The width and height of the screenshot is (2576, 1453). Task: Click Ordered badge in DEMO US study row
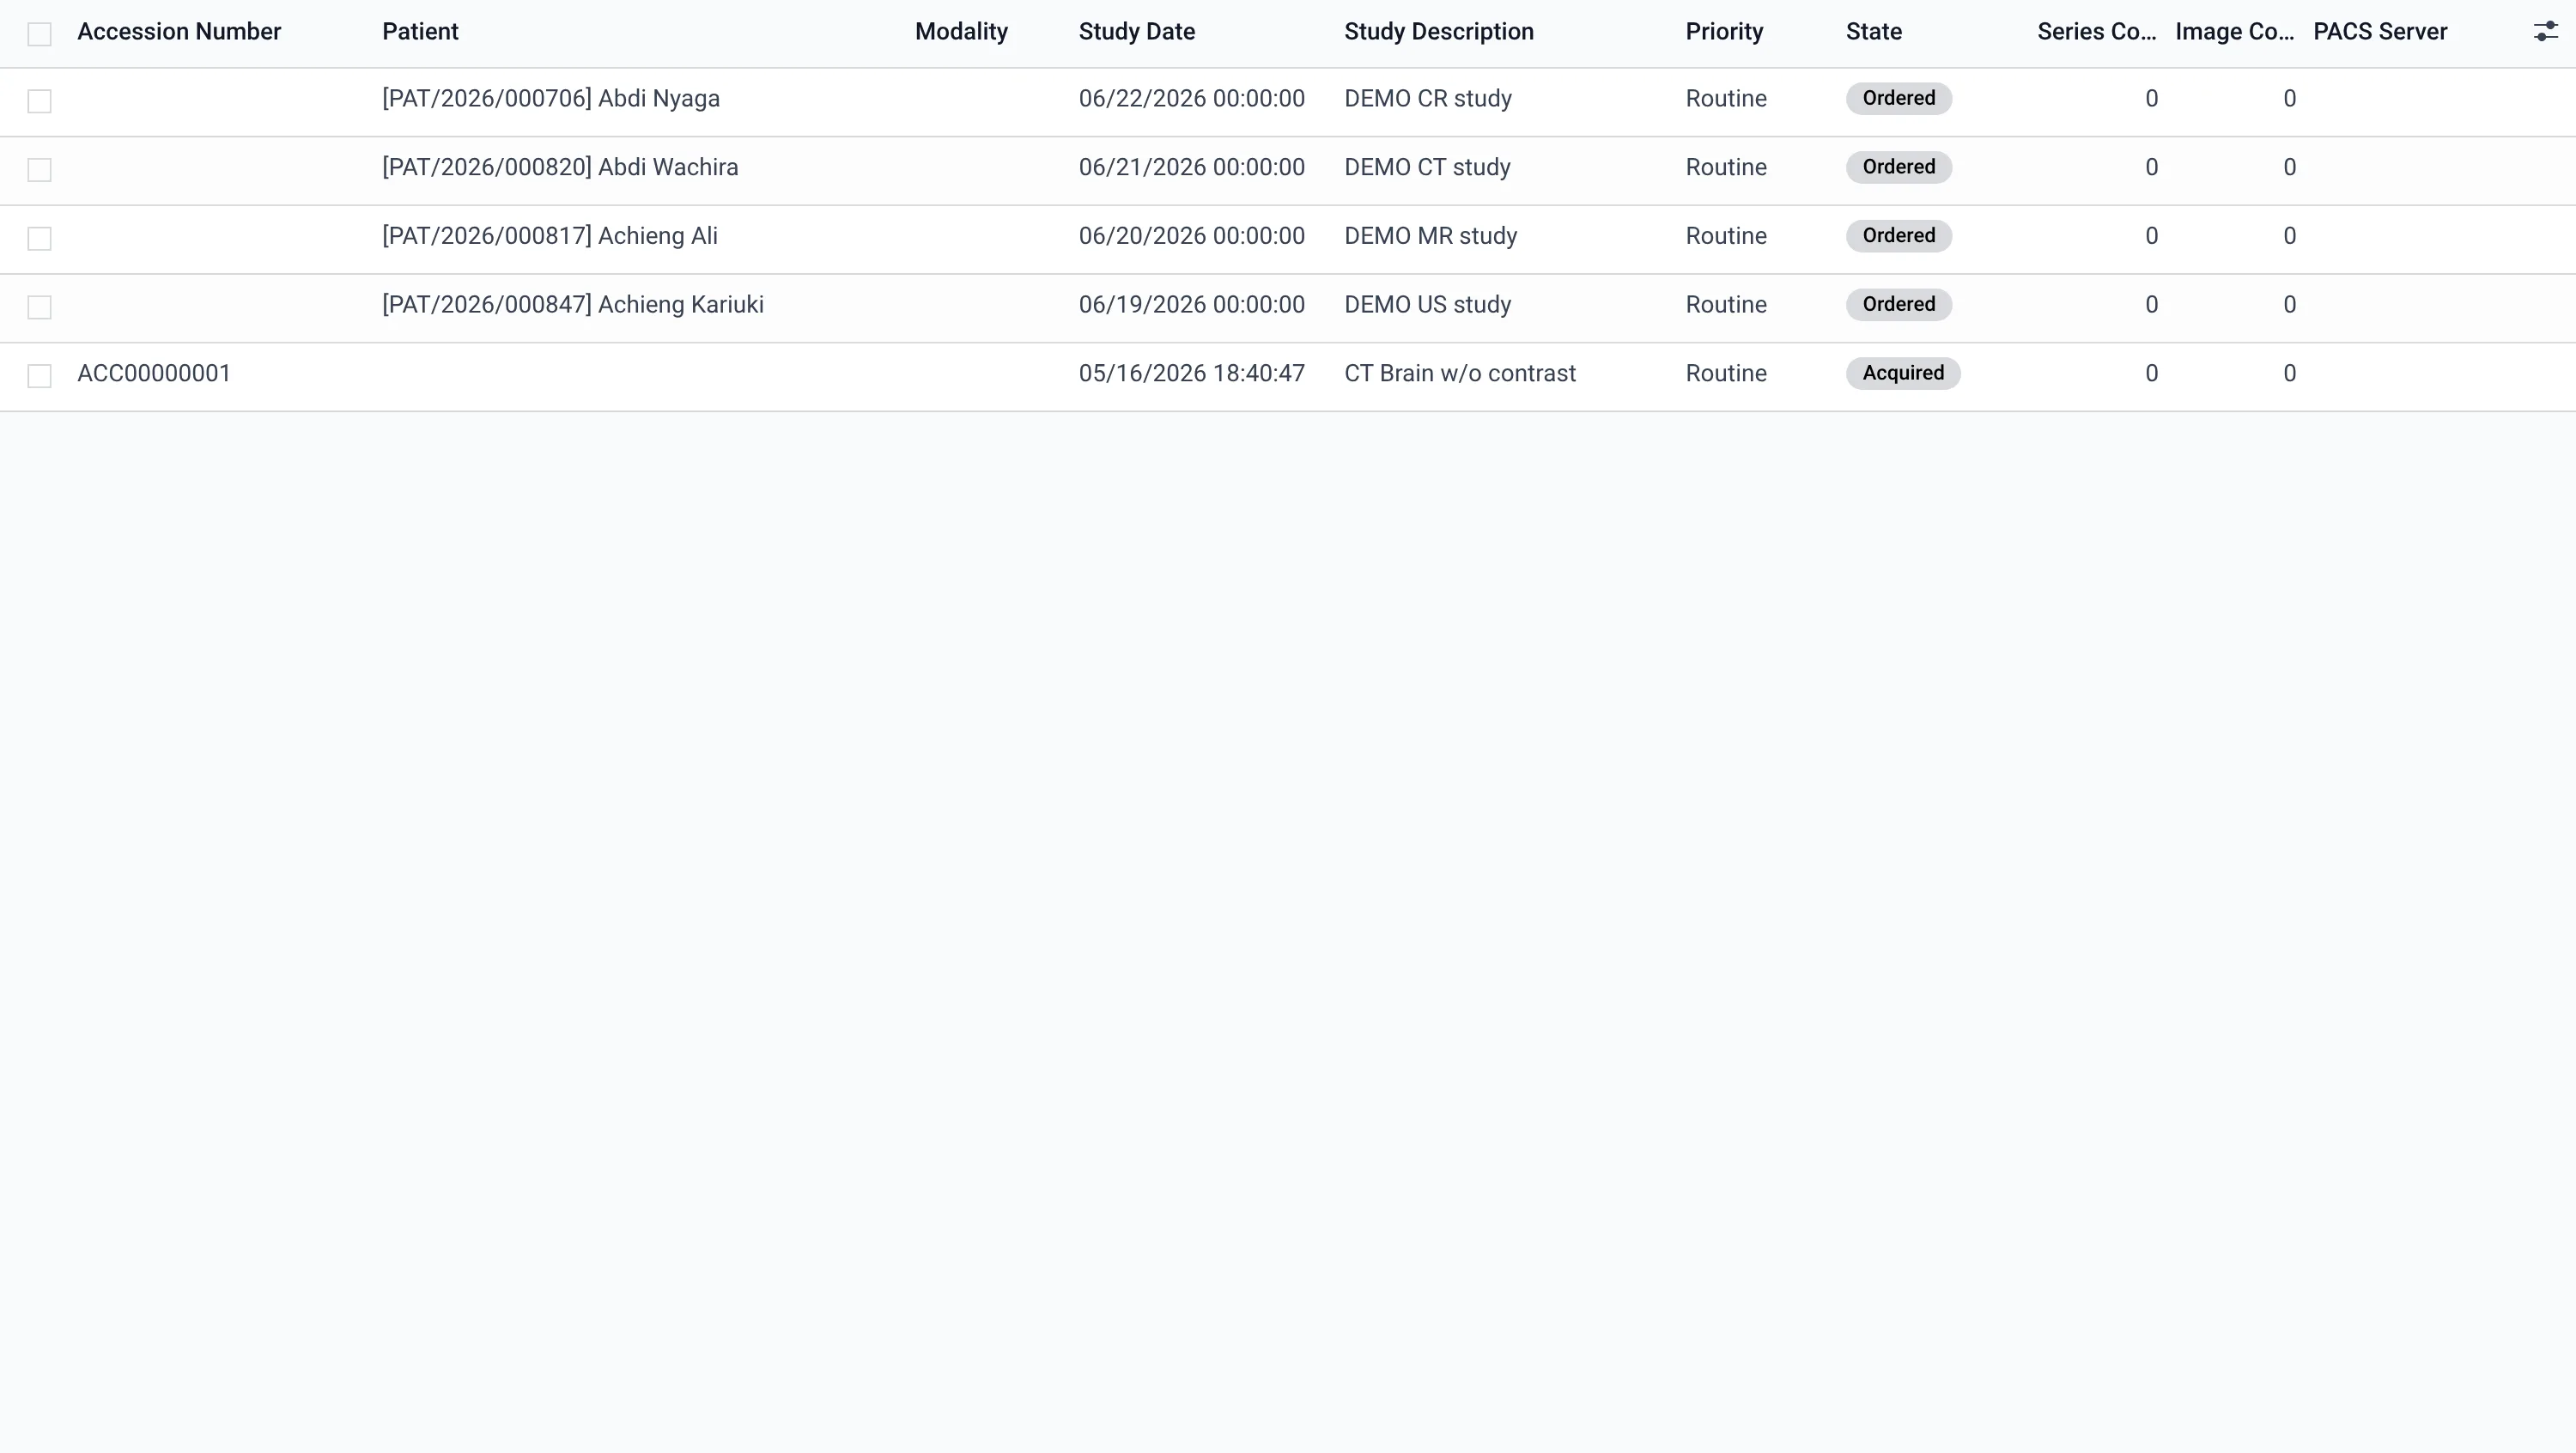click(x=1898, y=304)
